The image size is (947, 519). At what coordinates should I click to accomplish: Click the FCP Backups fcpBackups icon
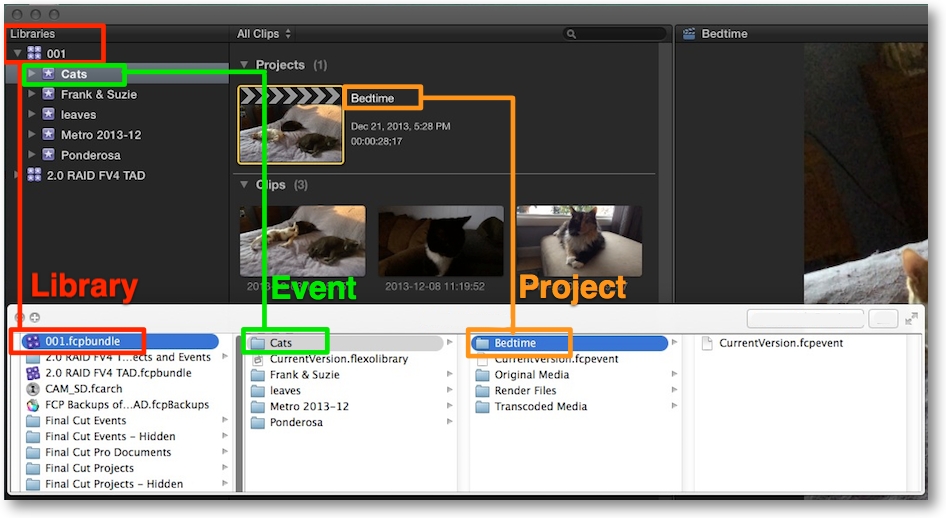[33, 405]
